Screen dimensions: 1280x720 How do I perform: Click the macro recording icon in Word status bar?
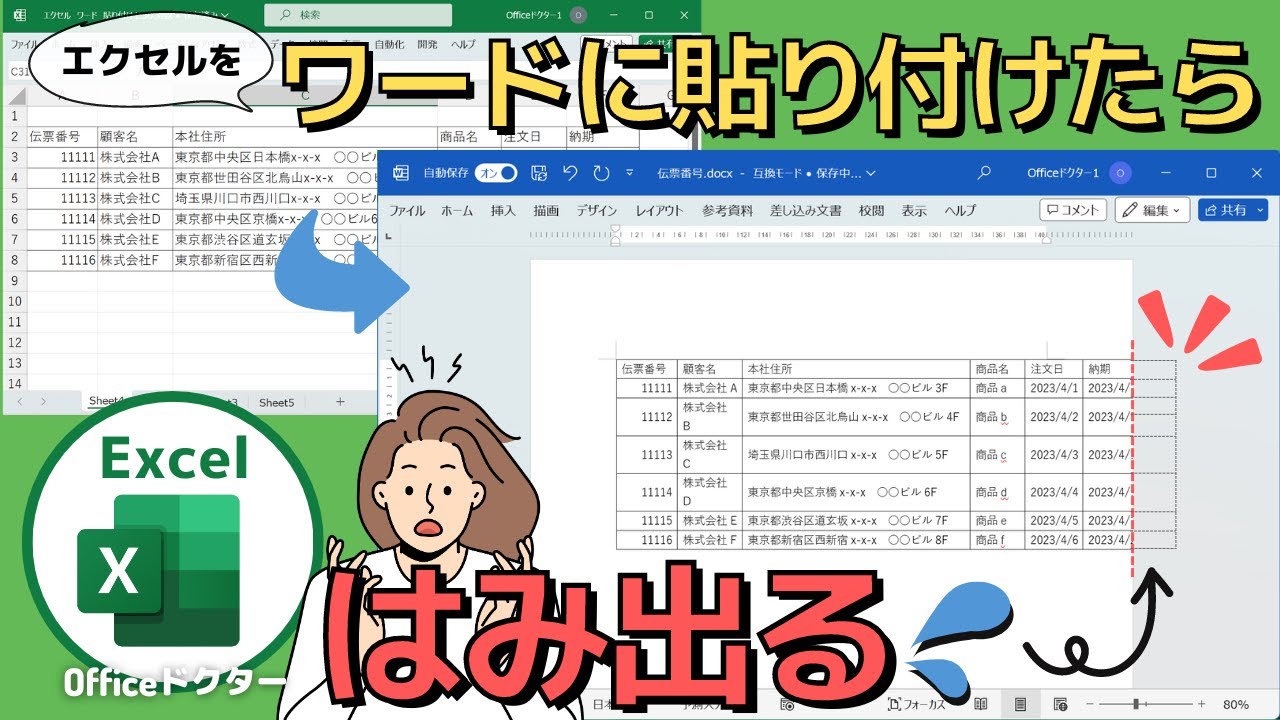788,704
